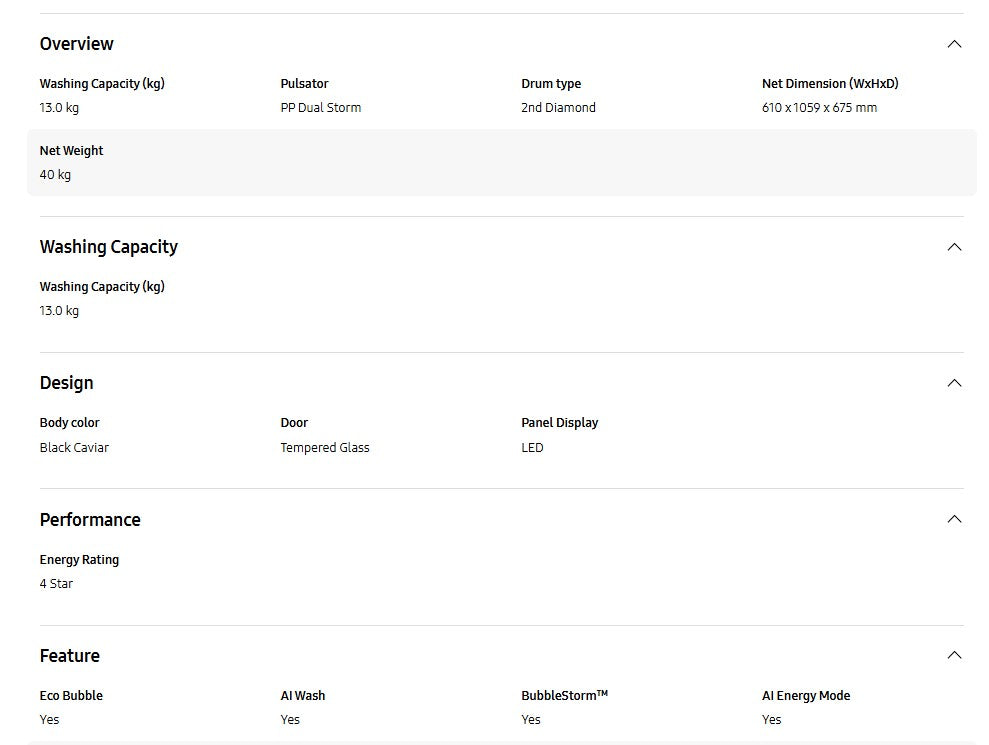Viewport: 989px width, 745px height.
Task: Select the Performance heading text
Action: click(x=90, y=520)
